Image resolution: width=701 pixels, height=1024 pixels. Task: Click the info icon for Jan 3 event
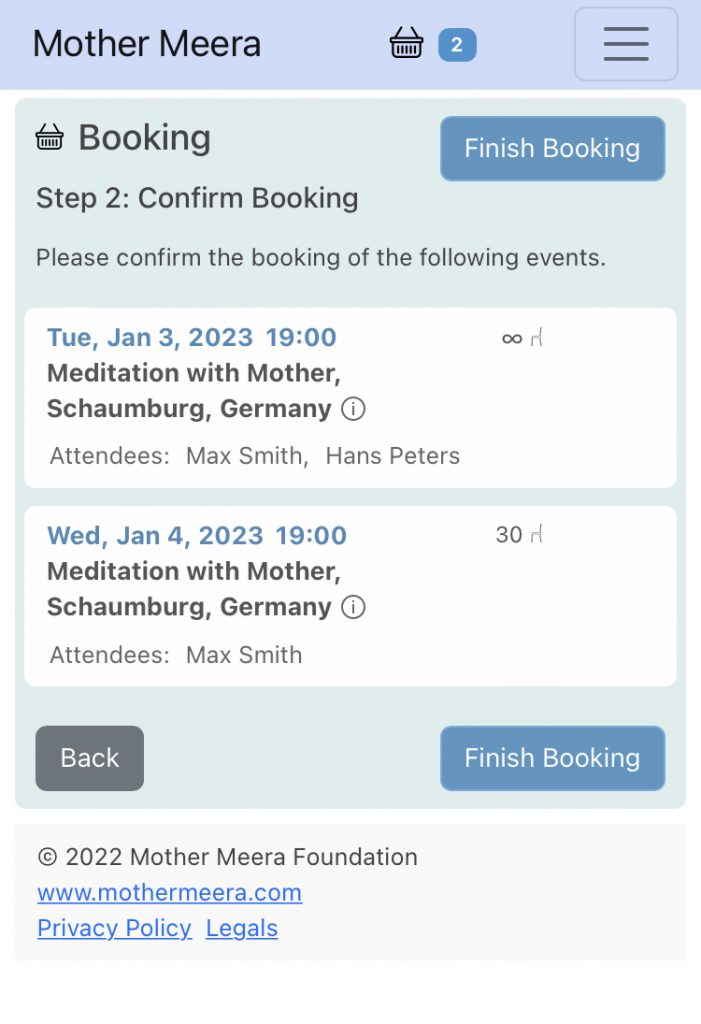[353, 409]
